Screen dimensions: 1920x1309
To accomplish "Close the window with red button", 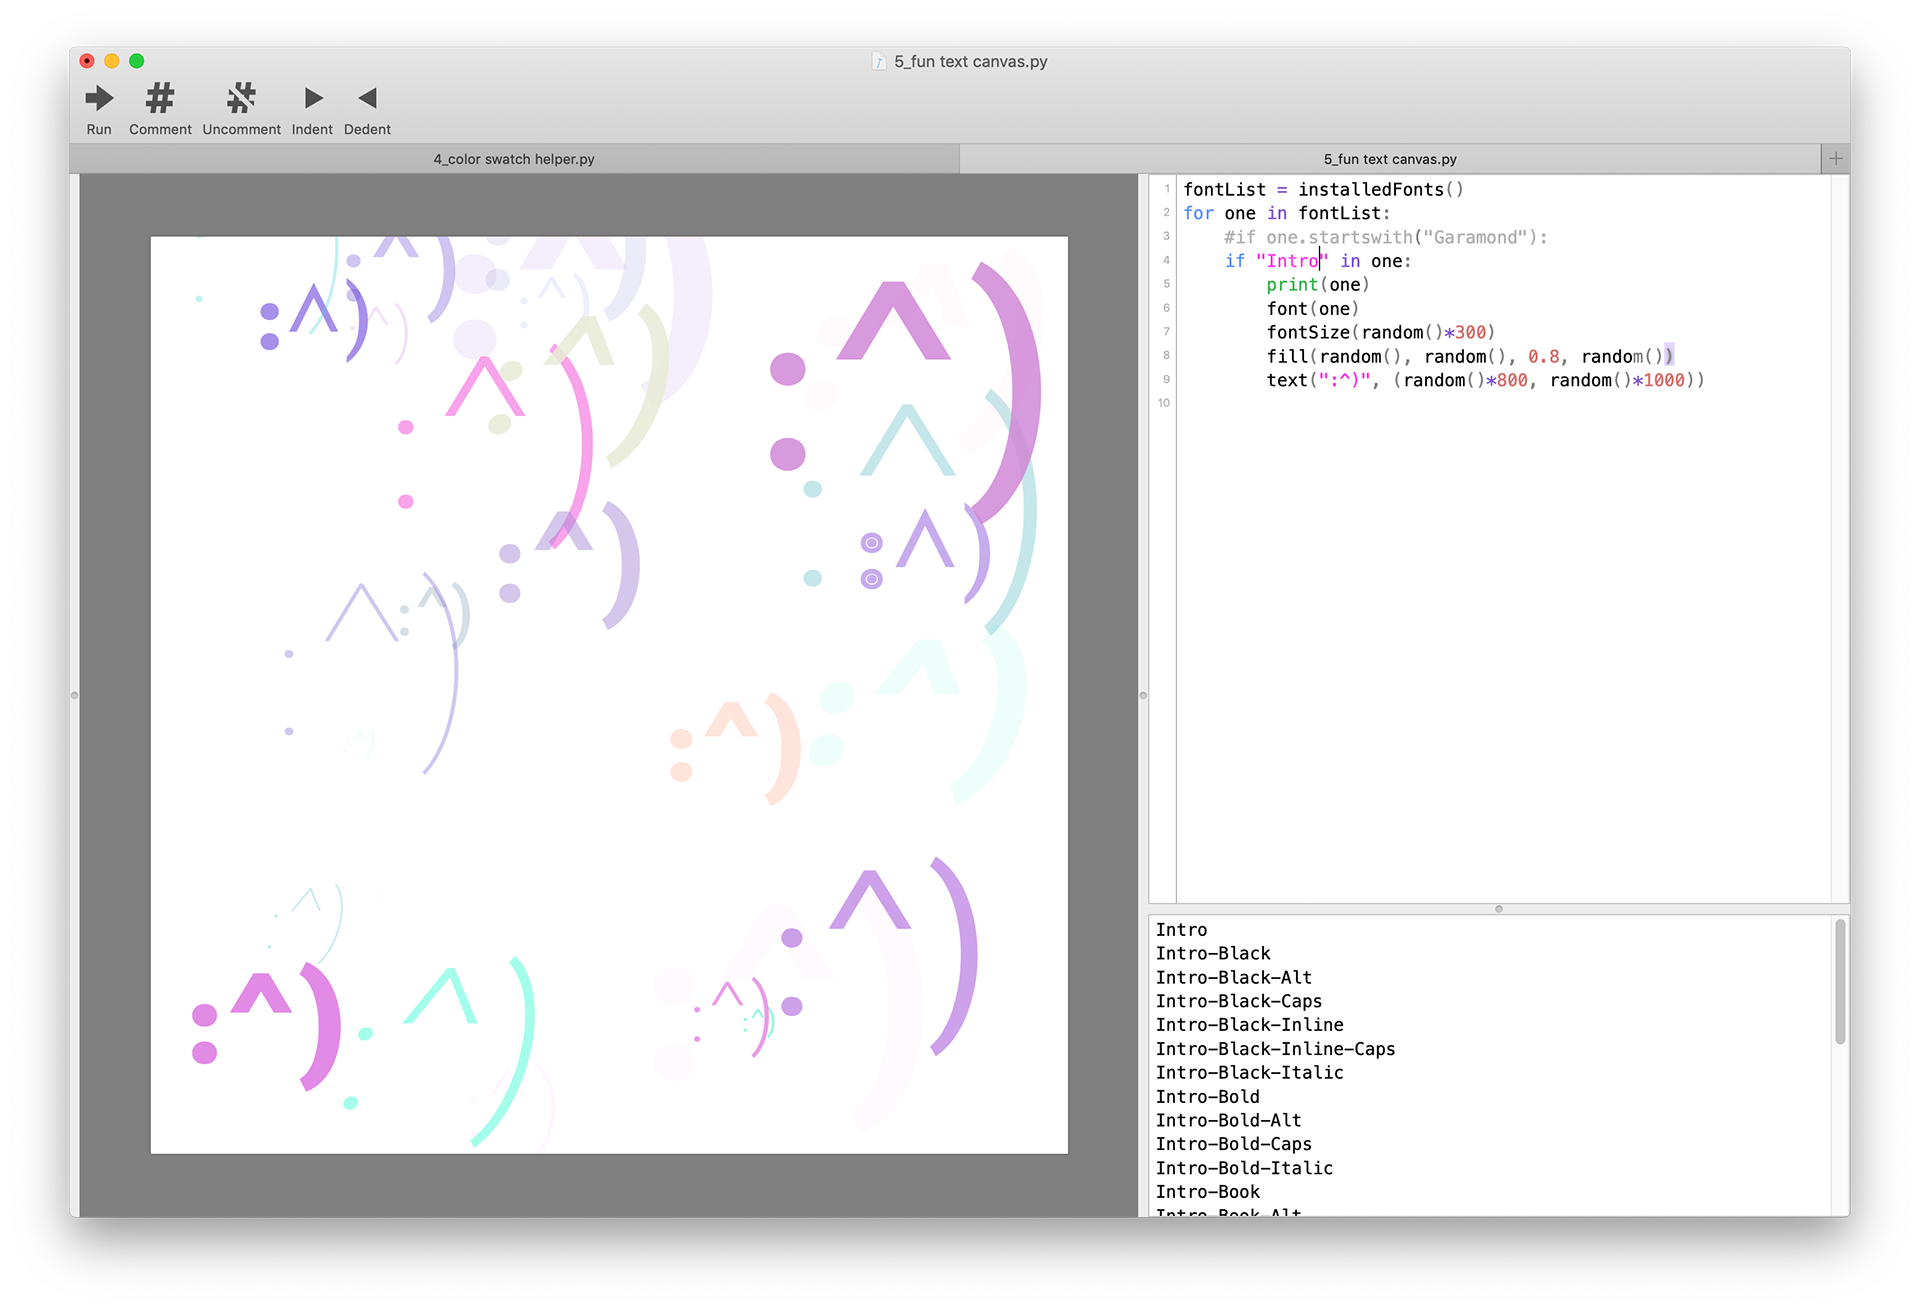I will [x=87, y=61].
